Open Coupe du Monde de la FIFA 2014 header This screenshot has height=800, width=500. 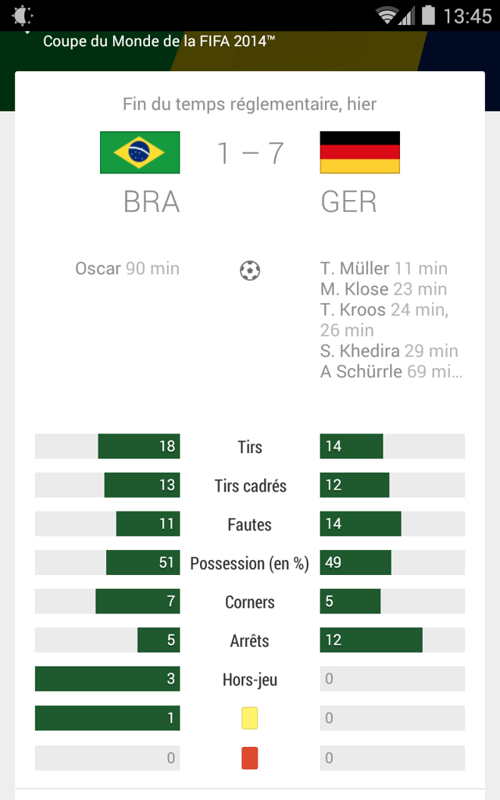click(159, 41)
